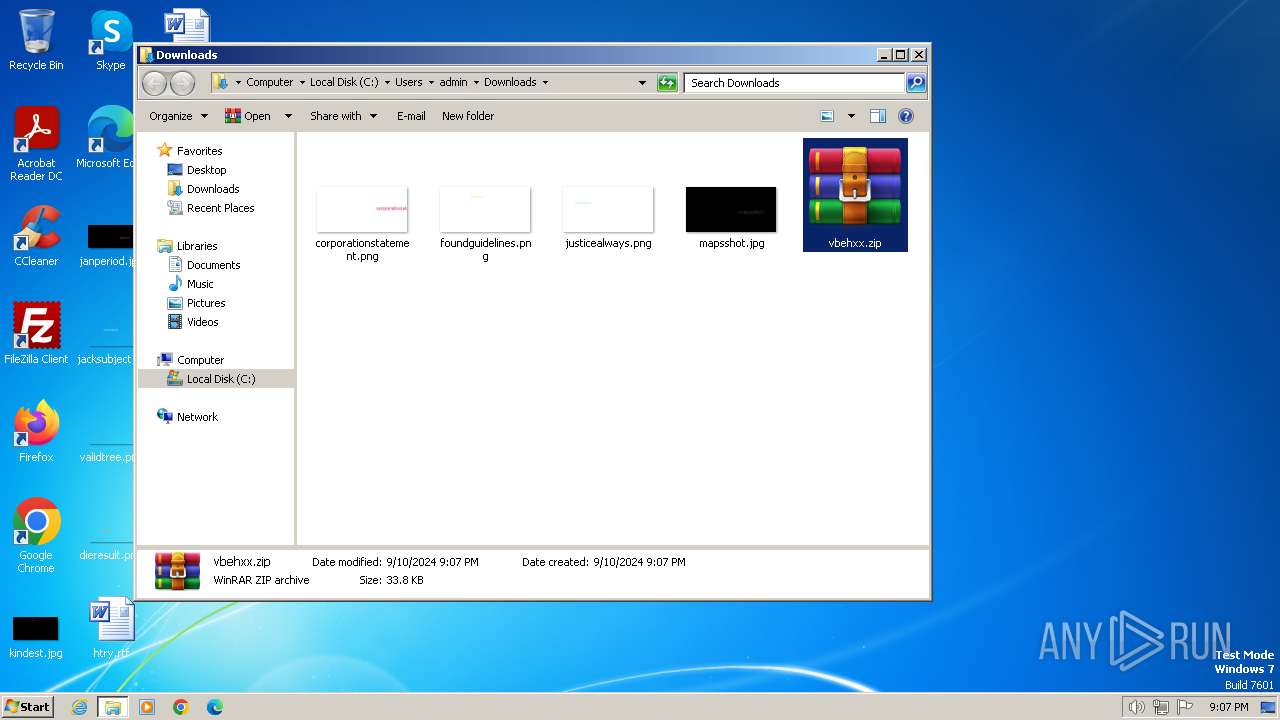
Task: Expand the address bar history dropdown
Action: tap(642, 83)
